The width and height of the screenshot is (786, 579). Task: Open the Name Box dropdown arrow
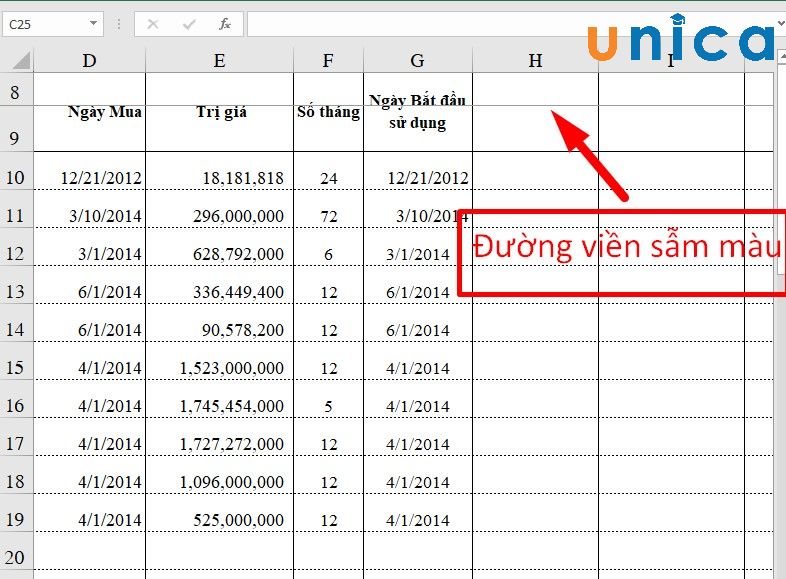coord(93,24)
